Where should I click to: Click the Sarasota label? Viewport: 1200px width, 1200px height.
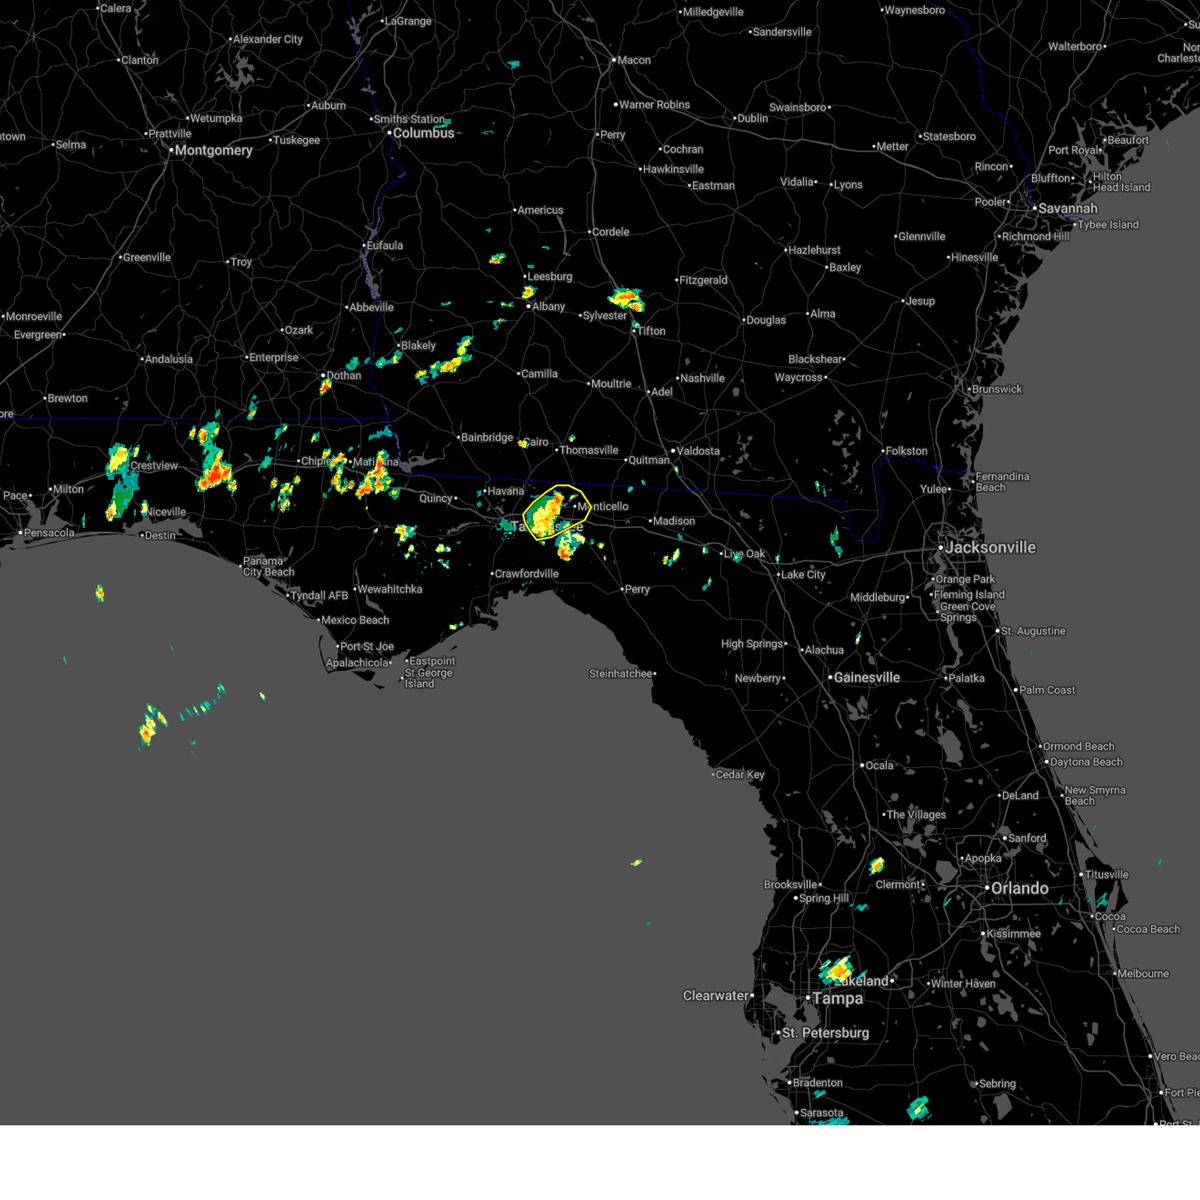(x=822, y=1112)
